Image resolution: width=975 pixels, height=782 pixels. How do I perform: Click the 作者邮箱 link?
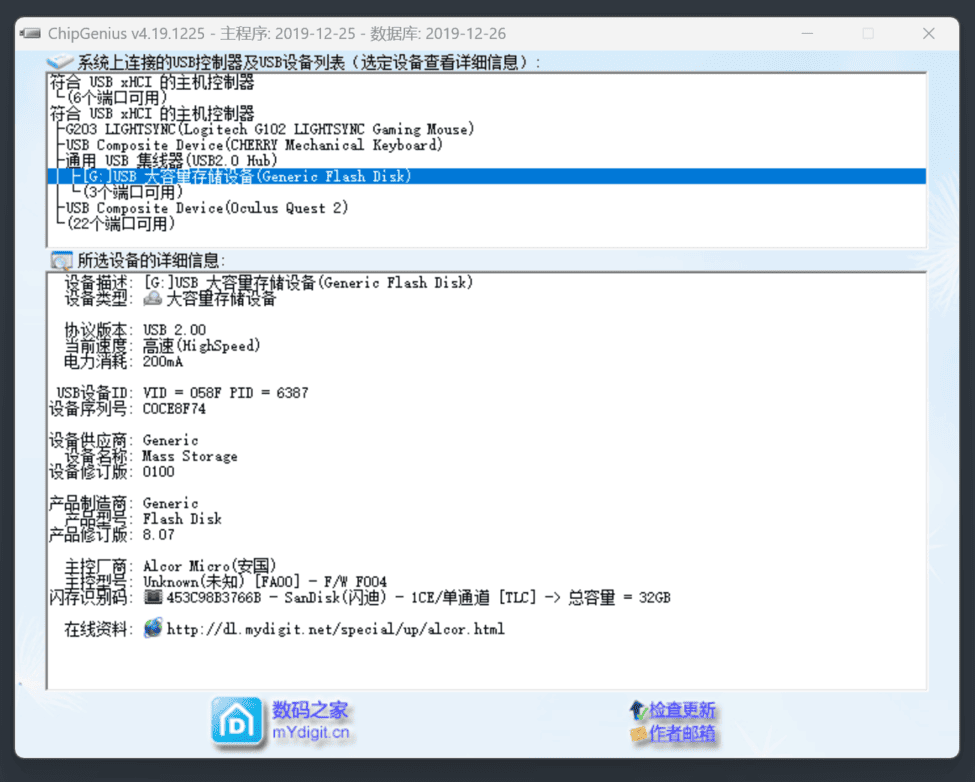click(682, 734)
